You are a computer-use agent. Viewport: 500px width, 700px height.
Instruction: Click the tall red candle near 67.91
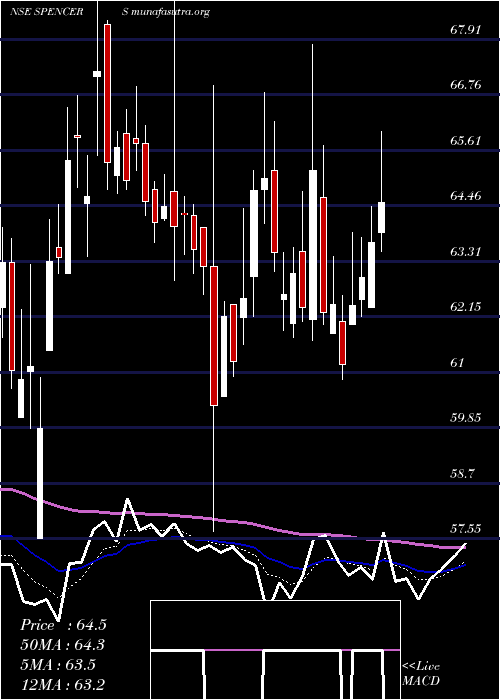coord(108,93)
